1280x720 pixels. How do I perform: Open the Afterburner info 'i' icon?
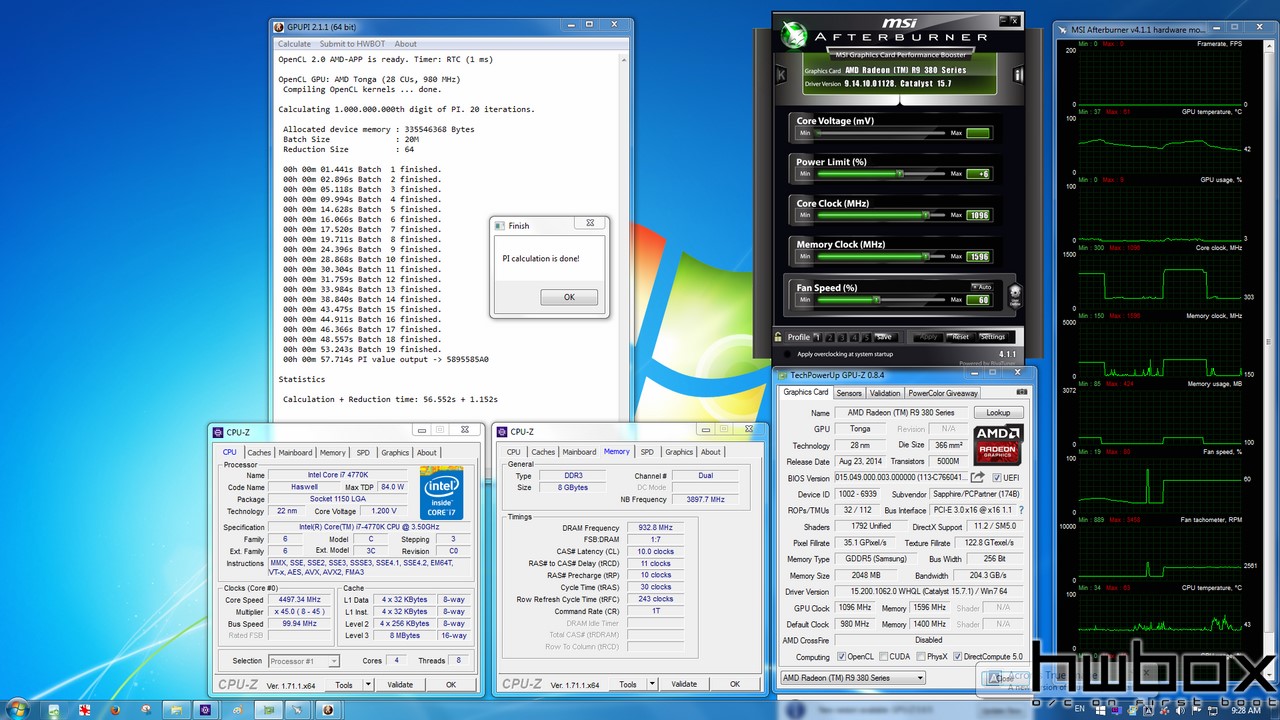click(x=1018, y=74)
